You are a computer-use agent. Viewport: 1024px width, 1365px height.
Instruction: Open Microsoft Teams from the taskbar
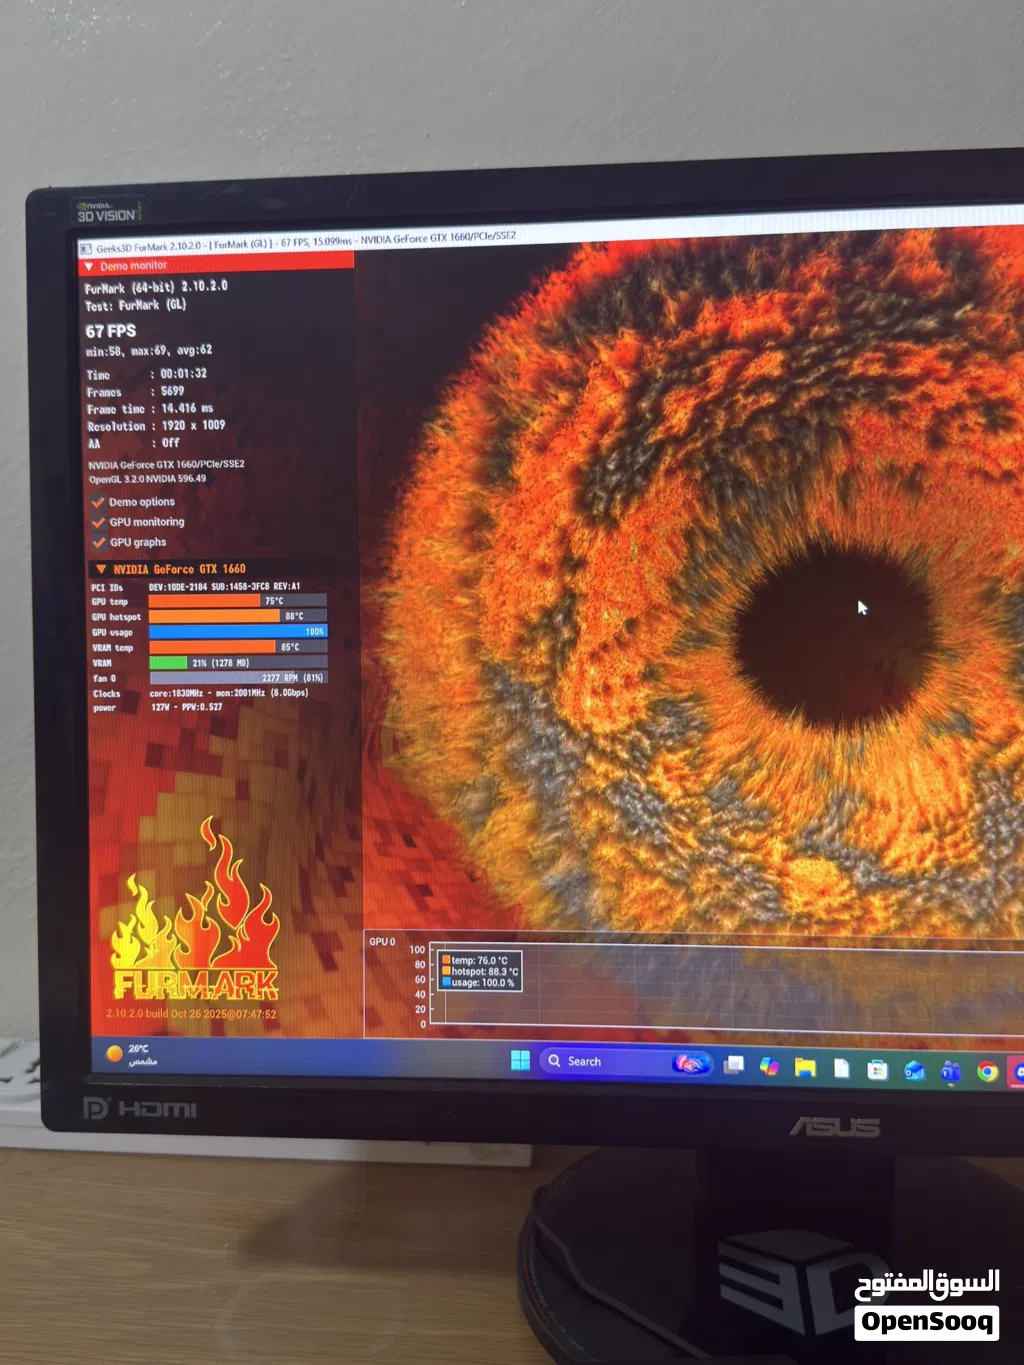950,1072
